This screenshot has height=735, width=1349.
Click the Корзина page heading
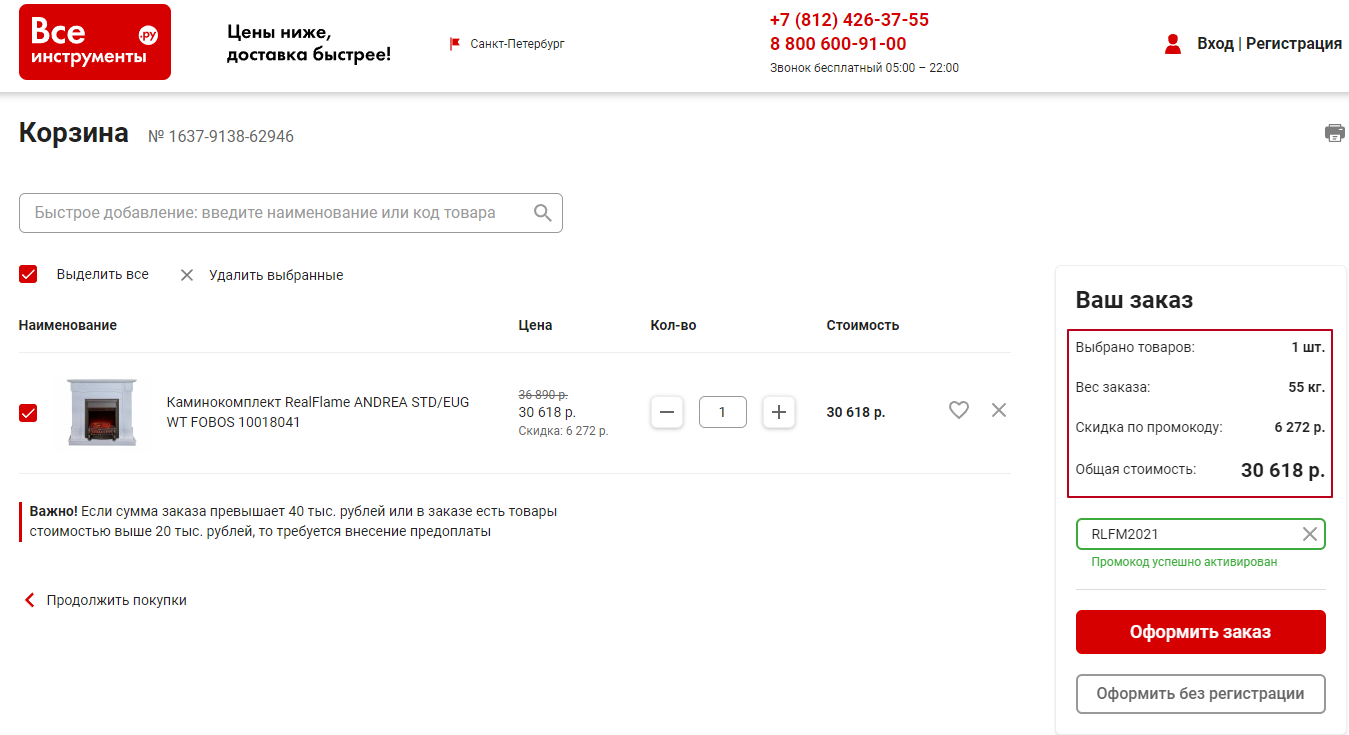point(74,133)
